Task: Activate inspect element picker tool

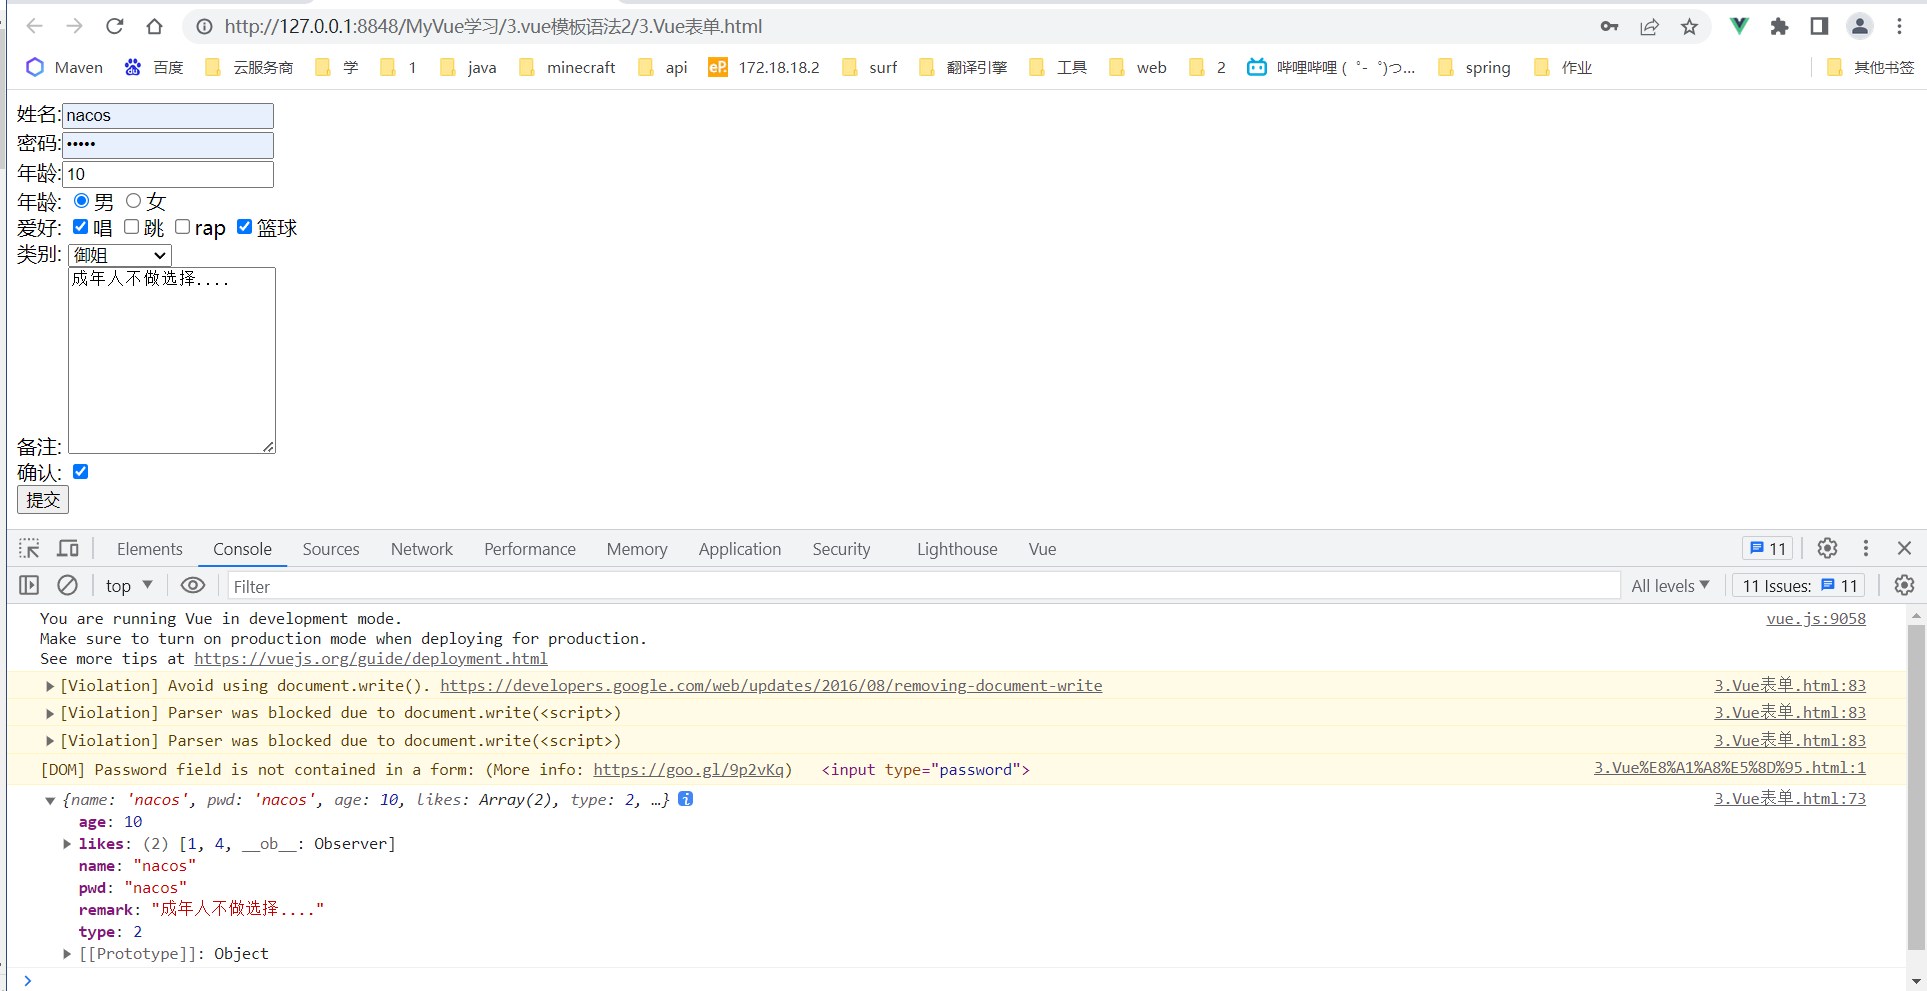Action: (29, 548)
